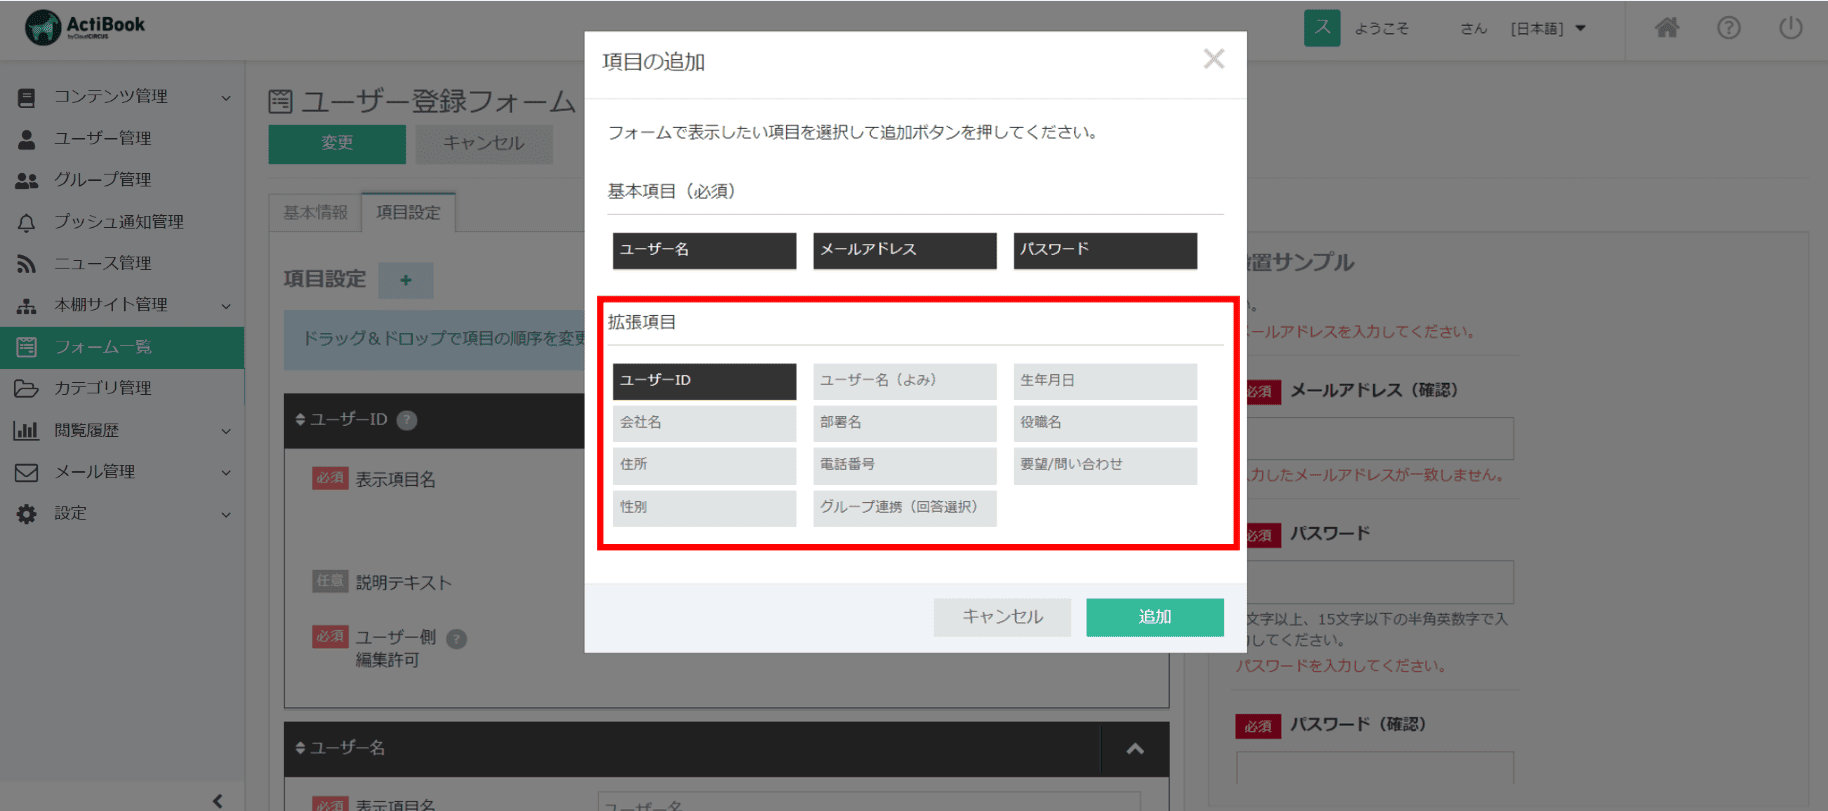This screenshot has width=1828, height=811.
Task: Click the ユーザー管理 person icon
Action: pos(27,139)
